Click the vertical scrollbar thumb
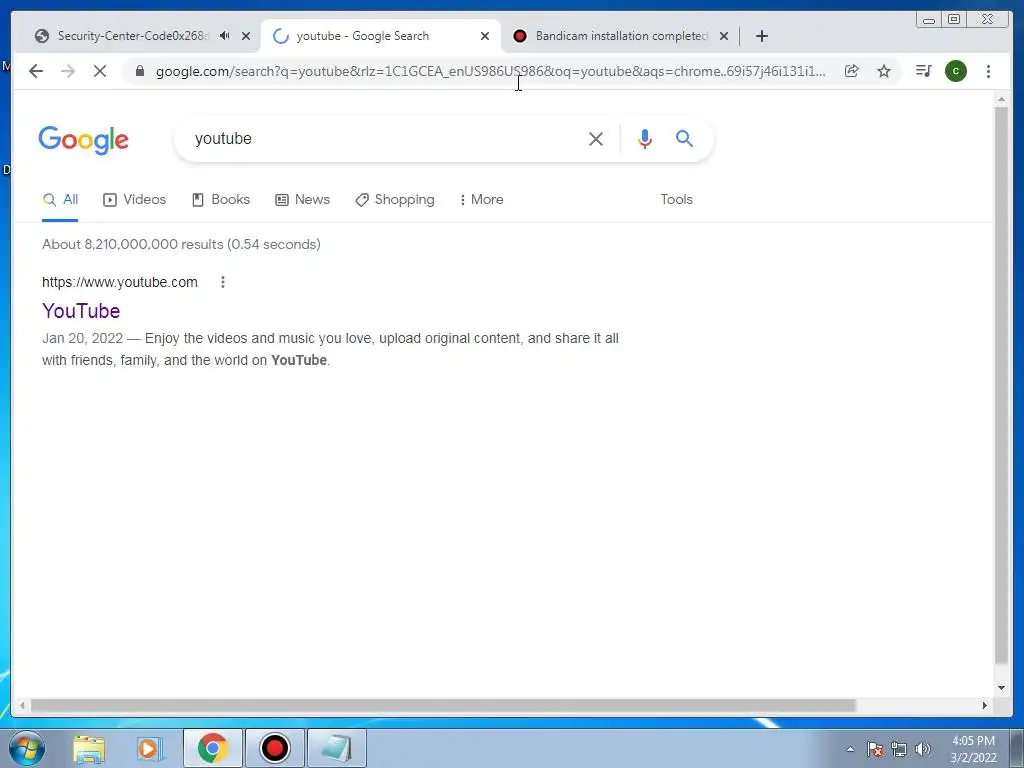The image size is (1024, 768). click(x=1001, y=385)
